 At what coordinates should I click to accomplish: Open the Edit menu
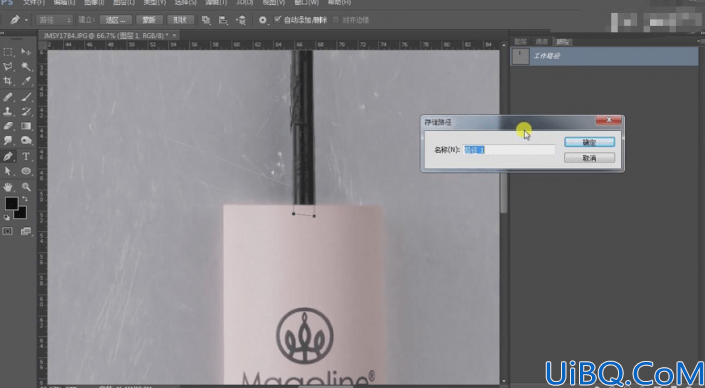[65, 3]
